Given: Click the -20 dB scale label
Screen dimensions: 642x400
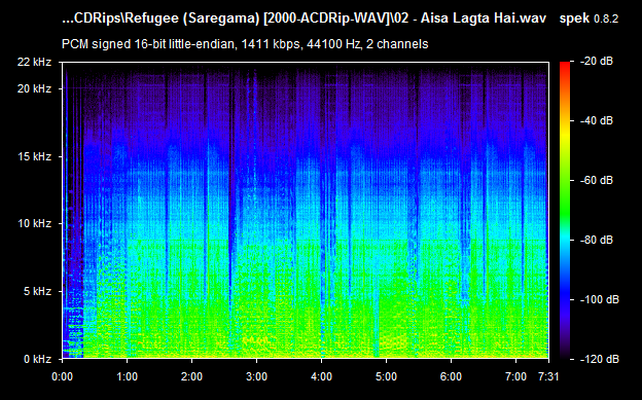Looking at the screenshot, I should [596, 61].
